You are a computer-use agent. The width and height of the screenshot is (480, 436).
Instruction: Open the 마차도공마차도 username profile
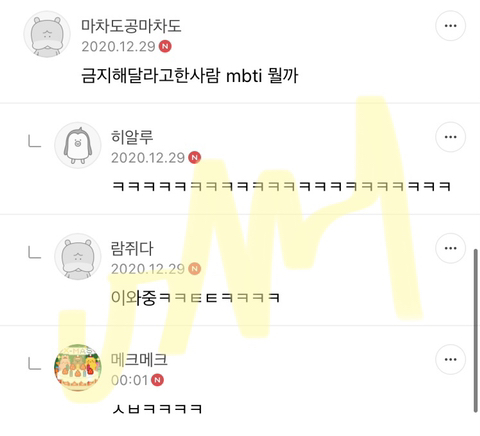click(131, 26)
